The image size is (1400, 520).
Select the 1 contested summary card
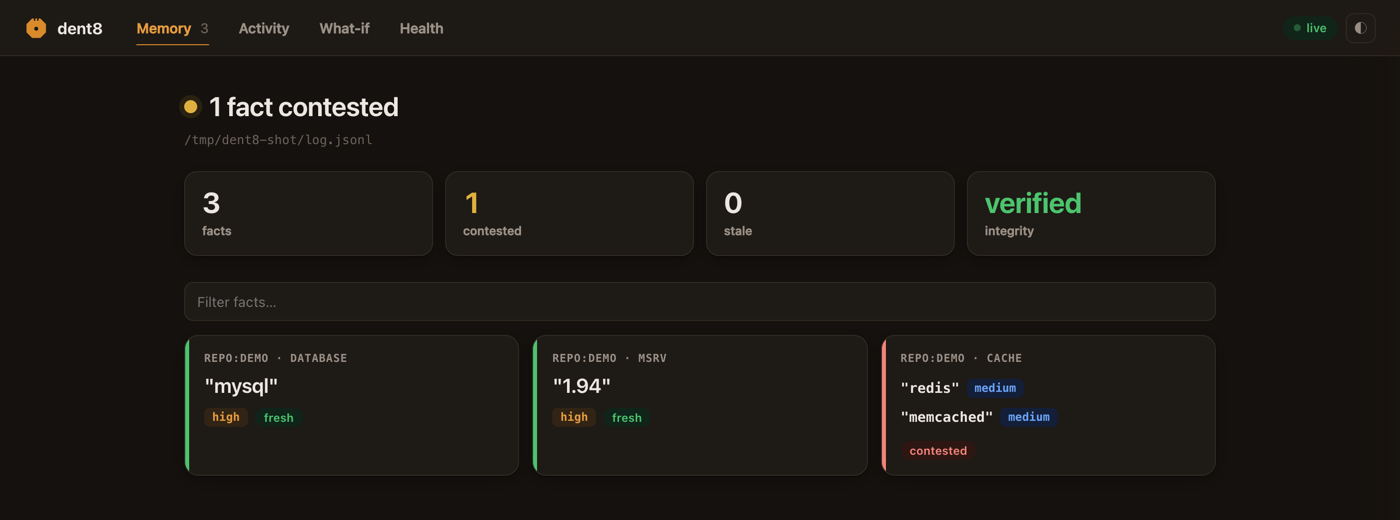[569, 213]
